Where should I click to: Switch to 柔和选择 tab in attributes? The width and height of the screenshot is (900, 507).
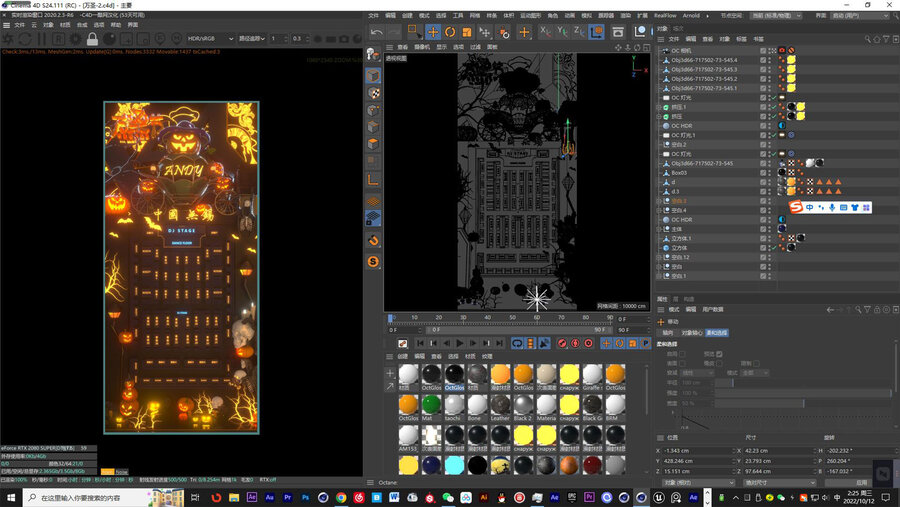coord(717,332)
